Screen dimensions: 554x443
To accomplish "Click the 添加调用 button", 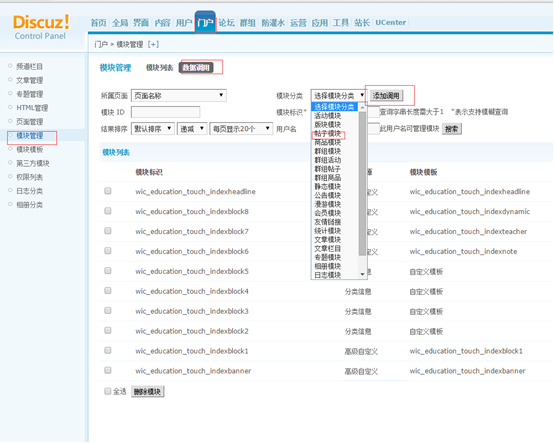I will [386, 95].
